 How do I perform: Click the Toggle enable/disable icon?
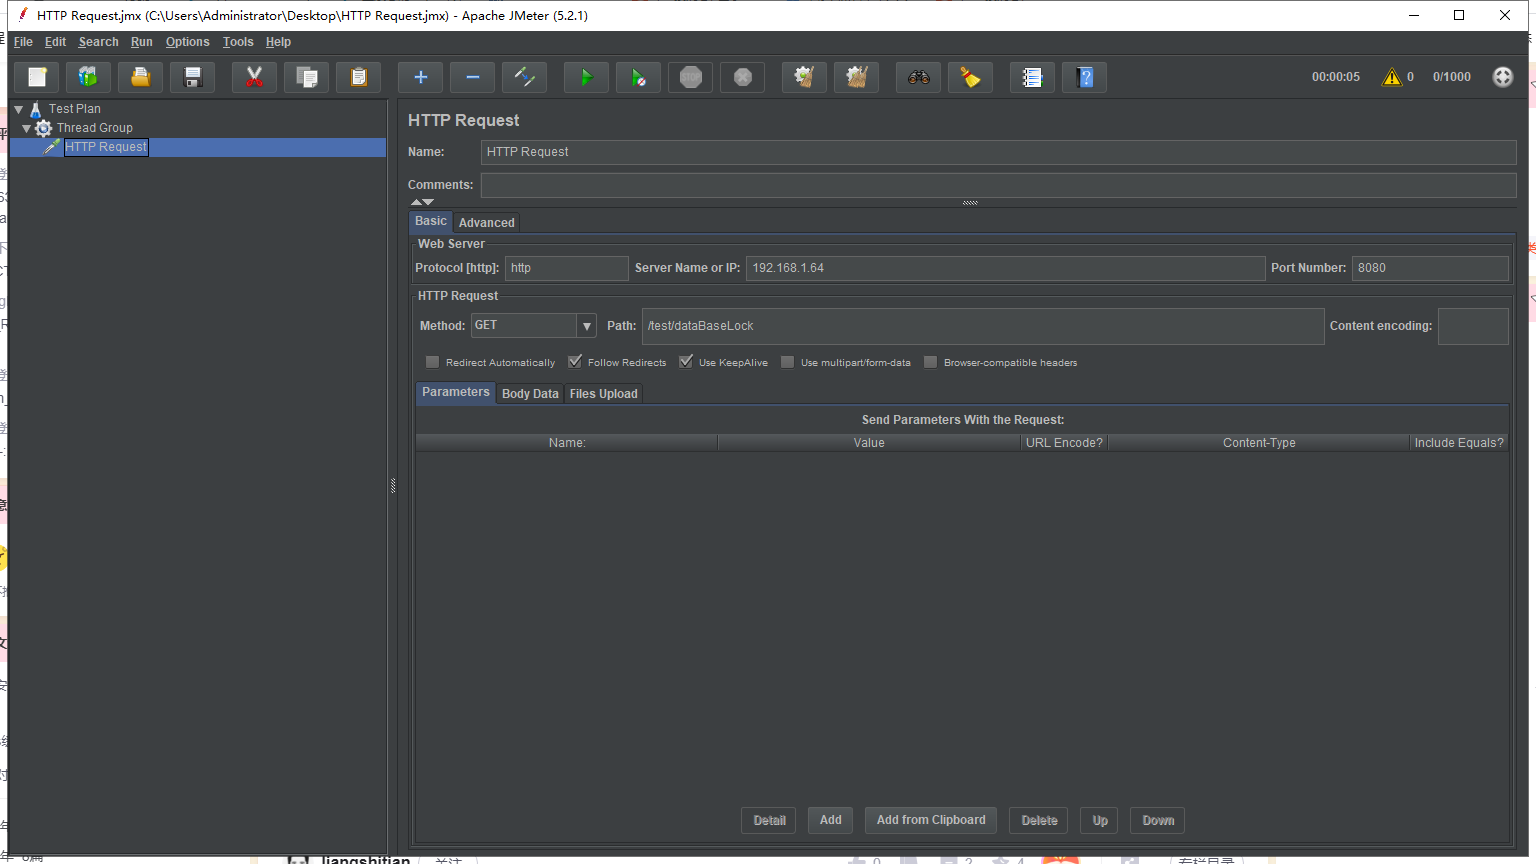[x=524, y=77]
